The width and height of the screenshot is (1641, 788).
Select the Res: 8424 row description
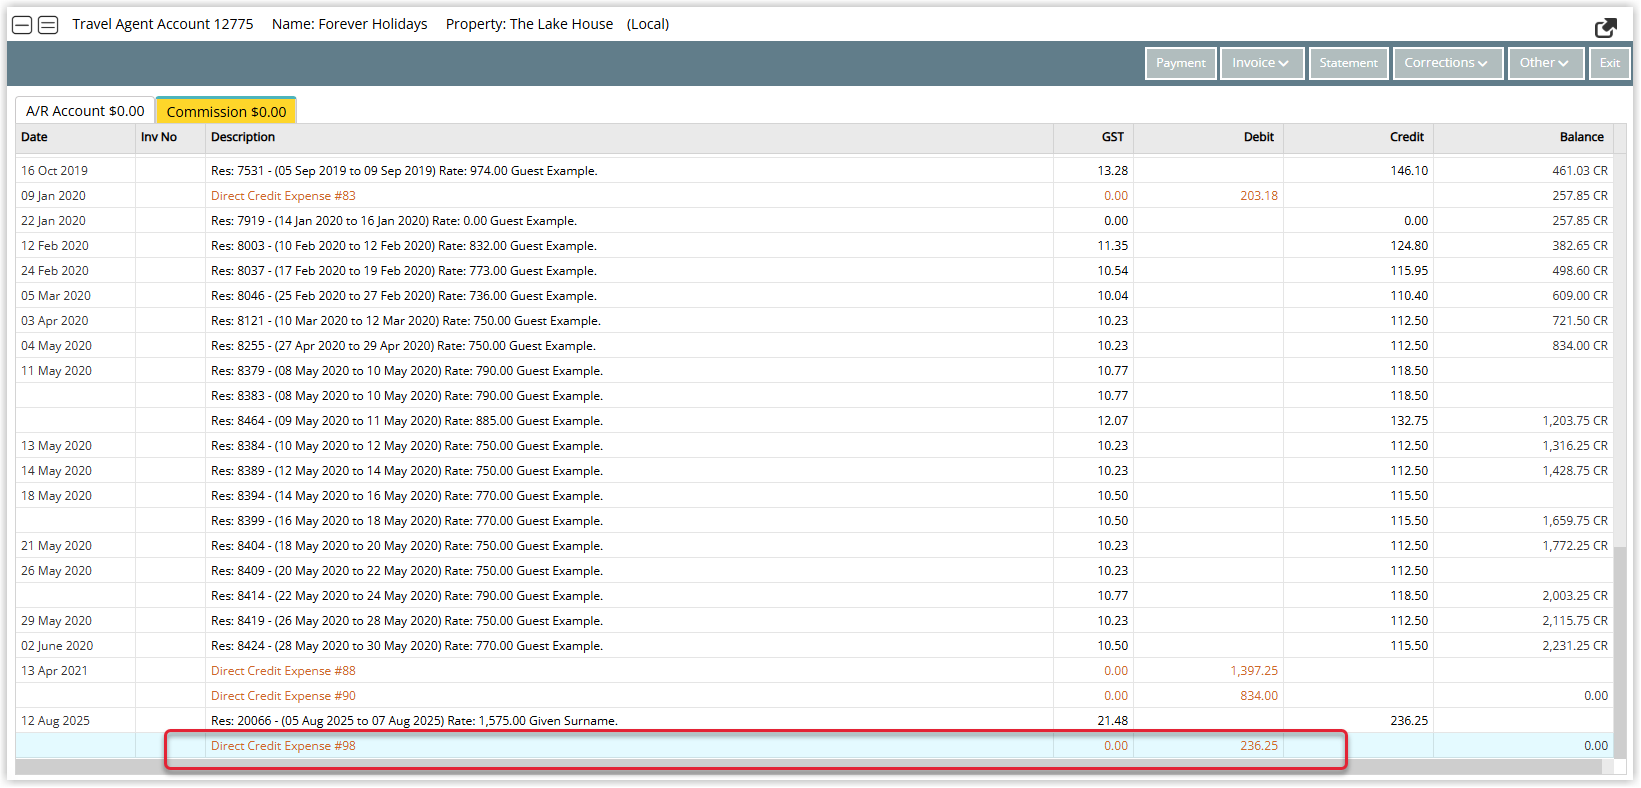tap(407, 646)
